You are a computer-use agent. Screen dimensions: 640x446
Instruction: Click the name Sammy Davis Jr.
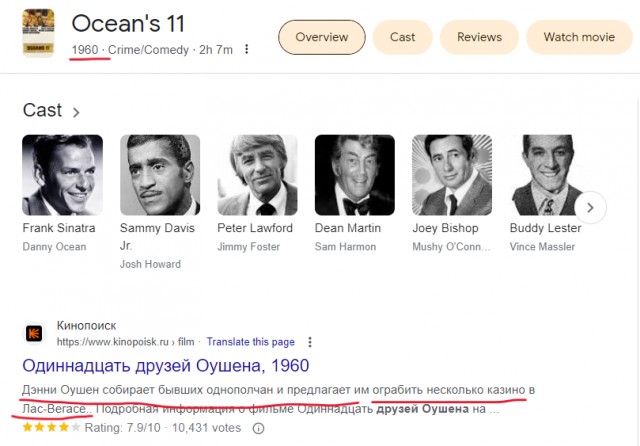[x=157, y=236]
